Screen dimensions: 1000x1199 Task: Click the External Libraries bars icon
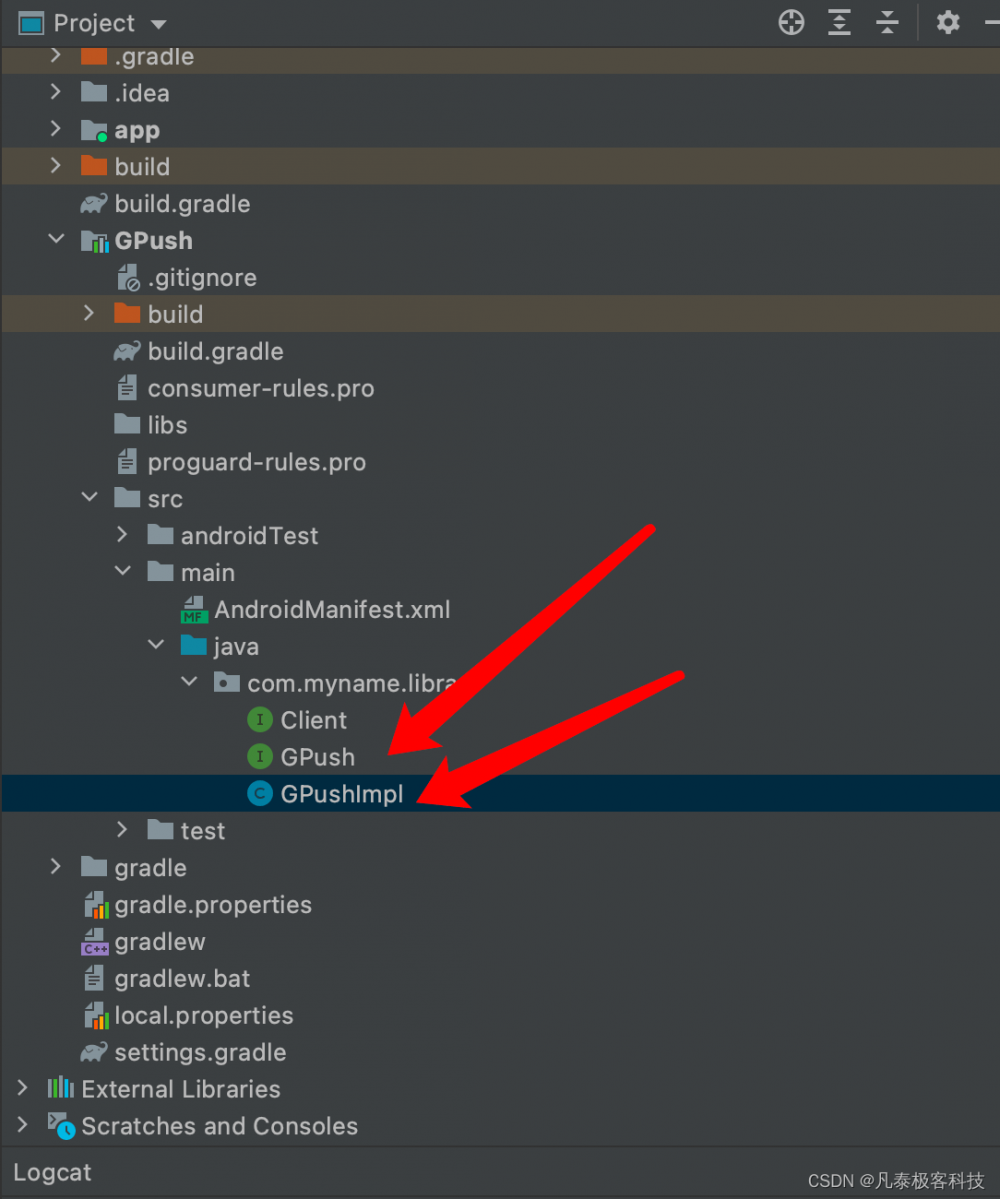(x=60, y=1087)
